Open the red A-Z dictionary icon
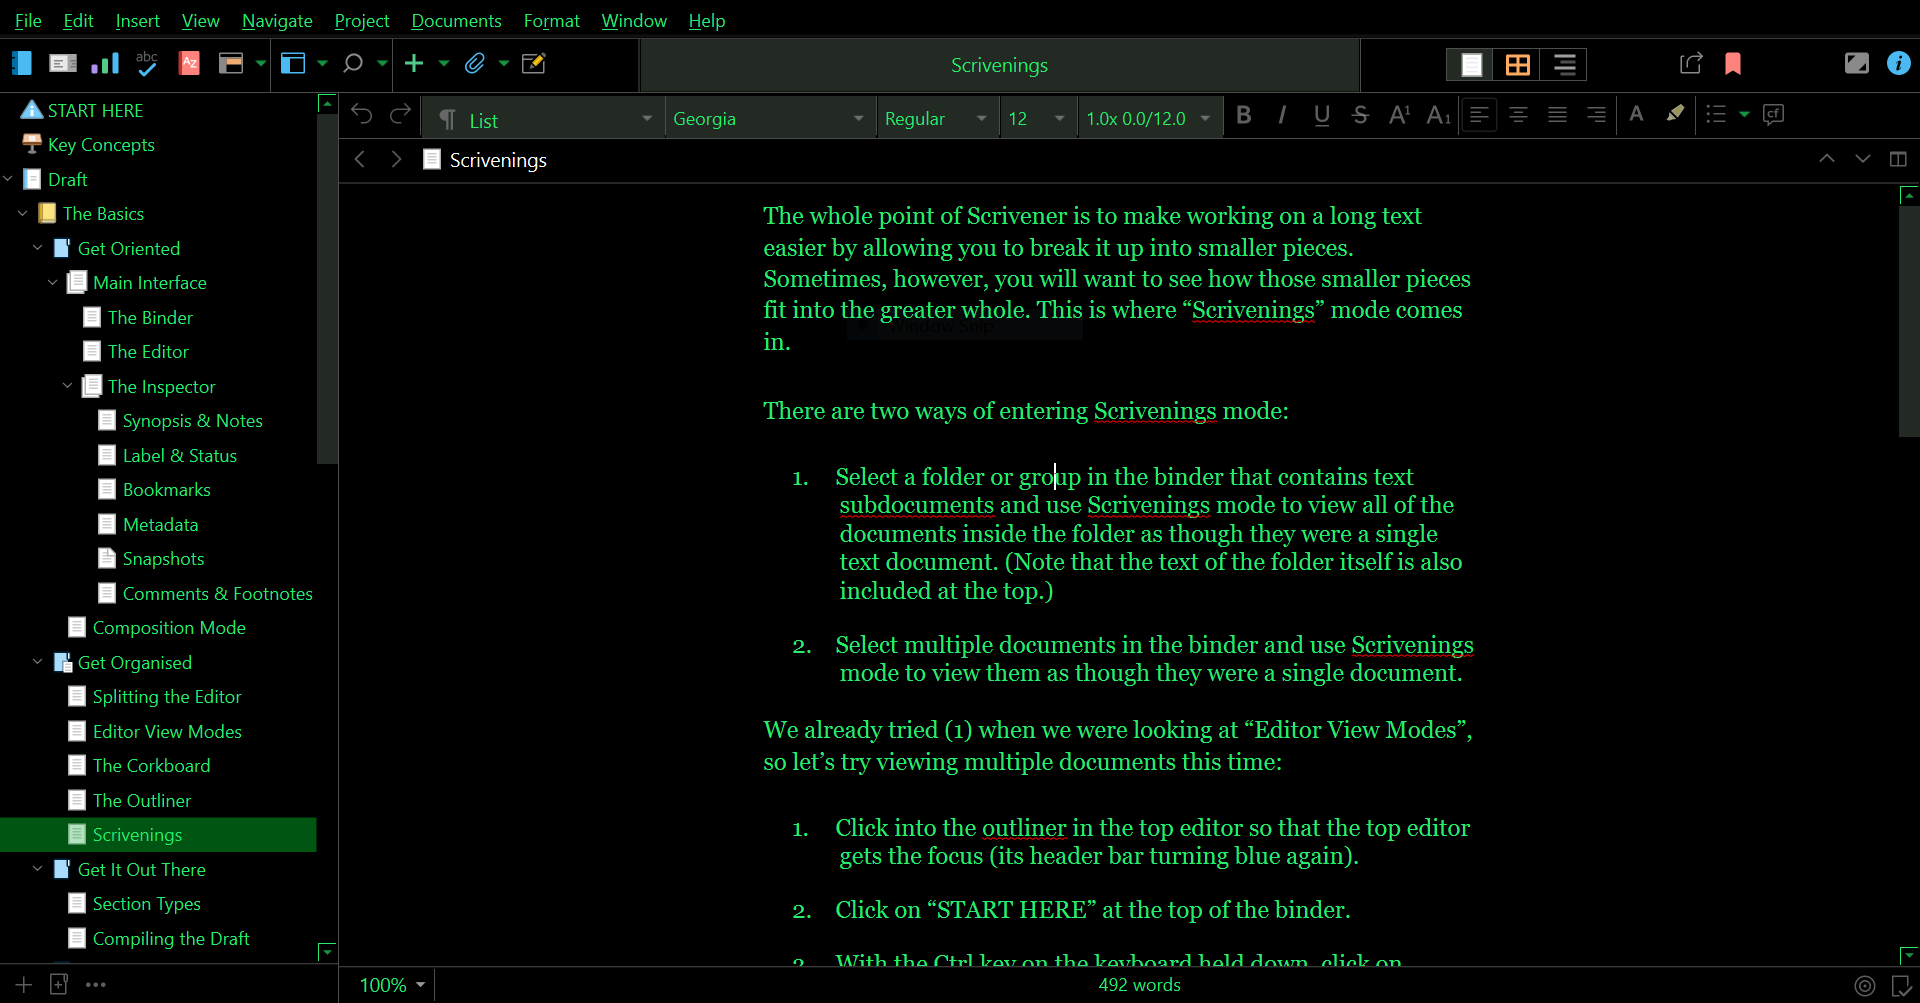Viewport: 1920px width, 1003px height. tap(189, 64)
